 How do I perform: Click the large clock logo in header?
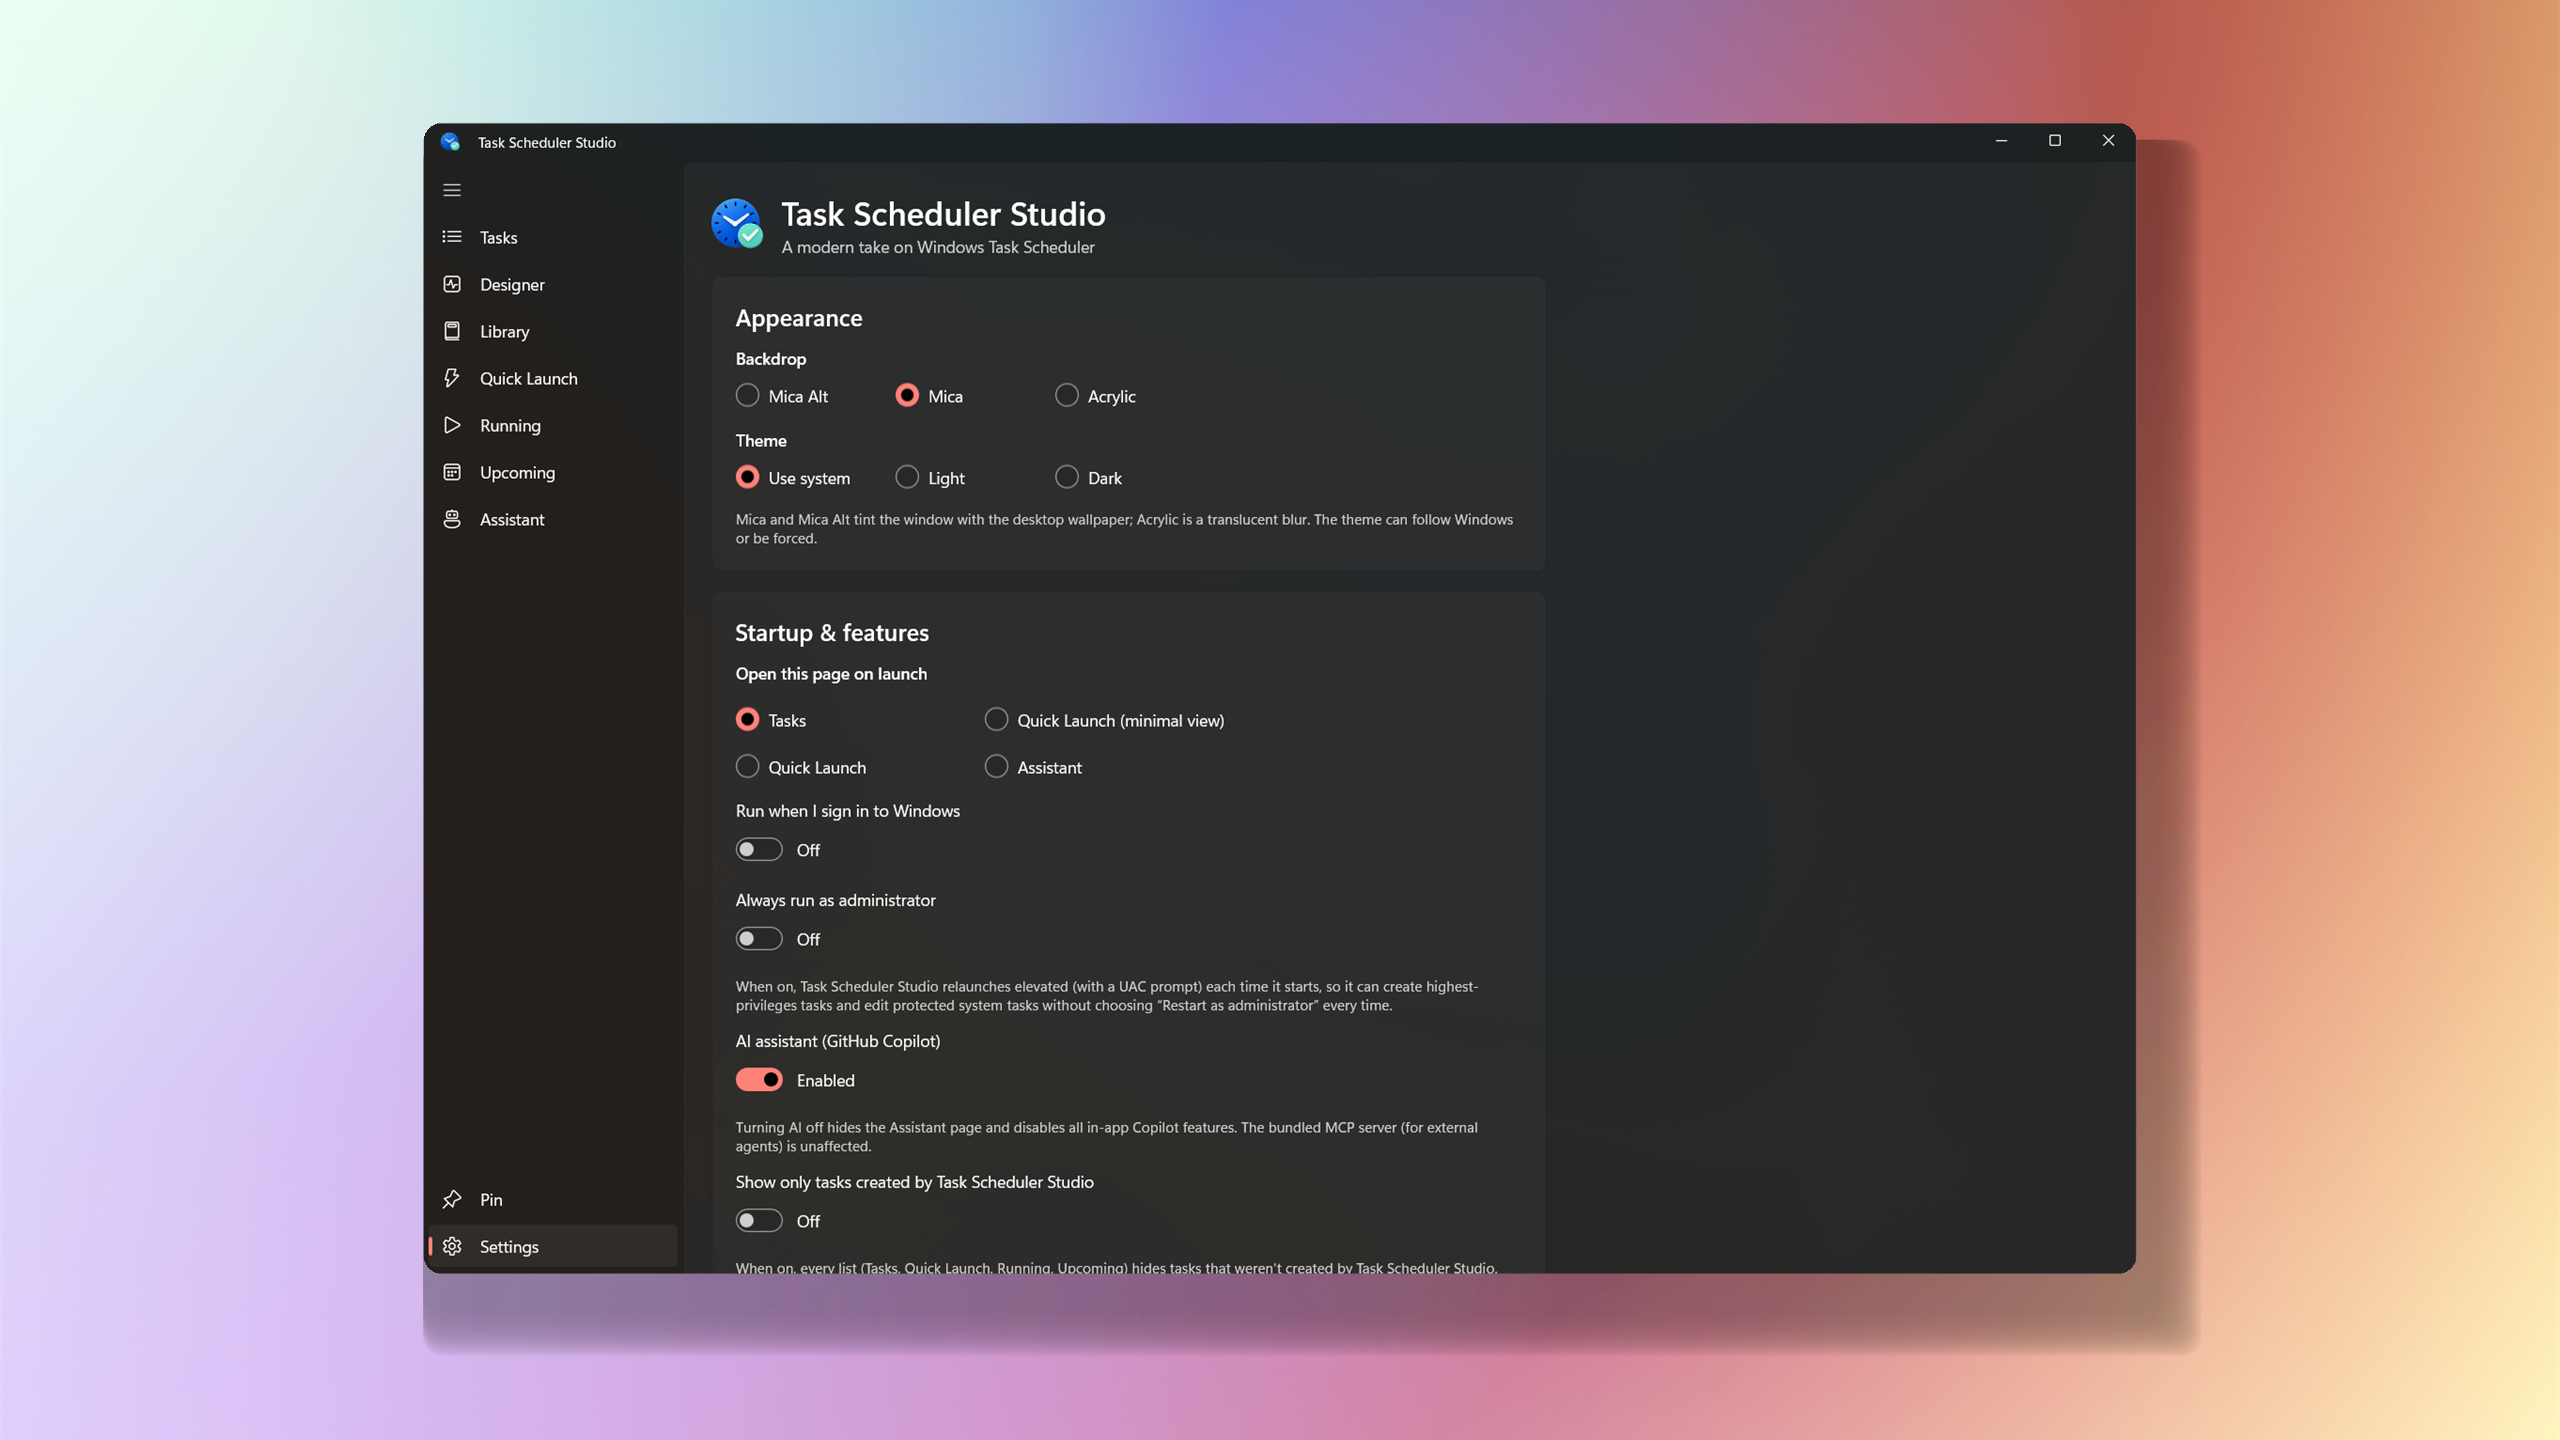click(737, 223)
